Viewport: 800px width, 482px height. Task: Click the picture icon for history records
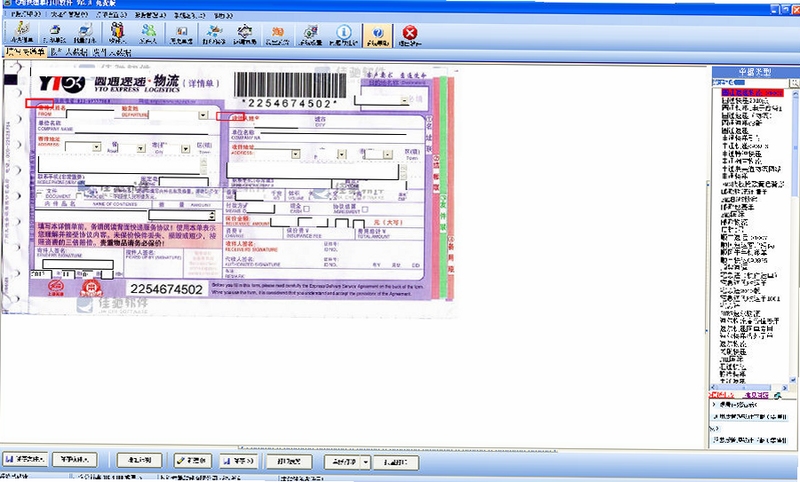pyautogui.click(x=181, y=34)
